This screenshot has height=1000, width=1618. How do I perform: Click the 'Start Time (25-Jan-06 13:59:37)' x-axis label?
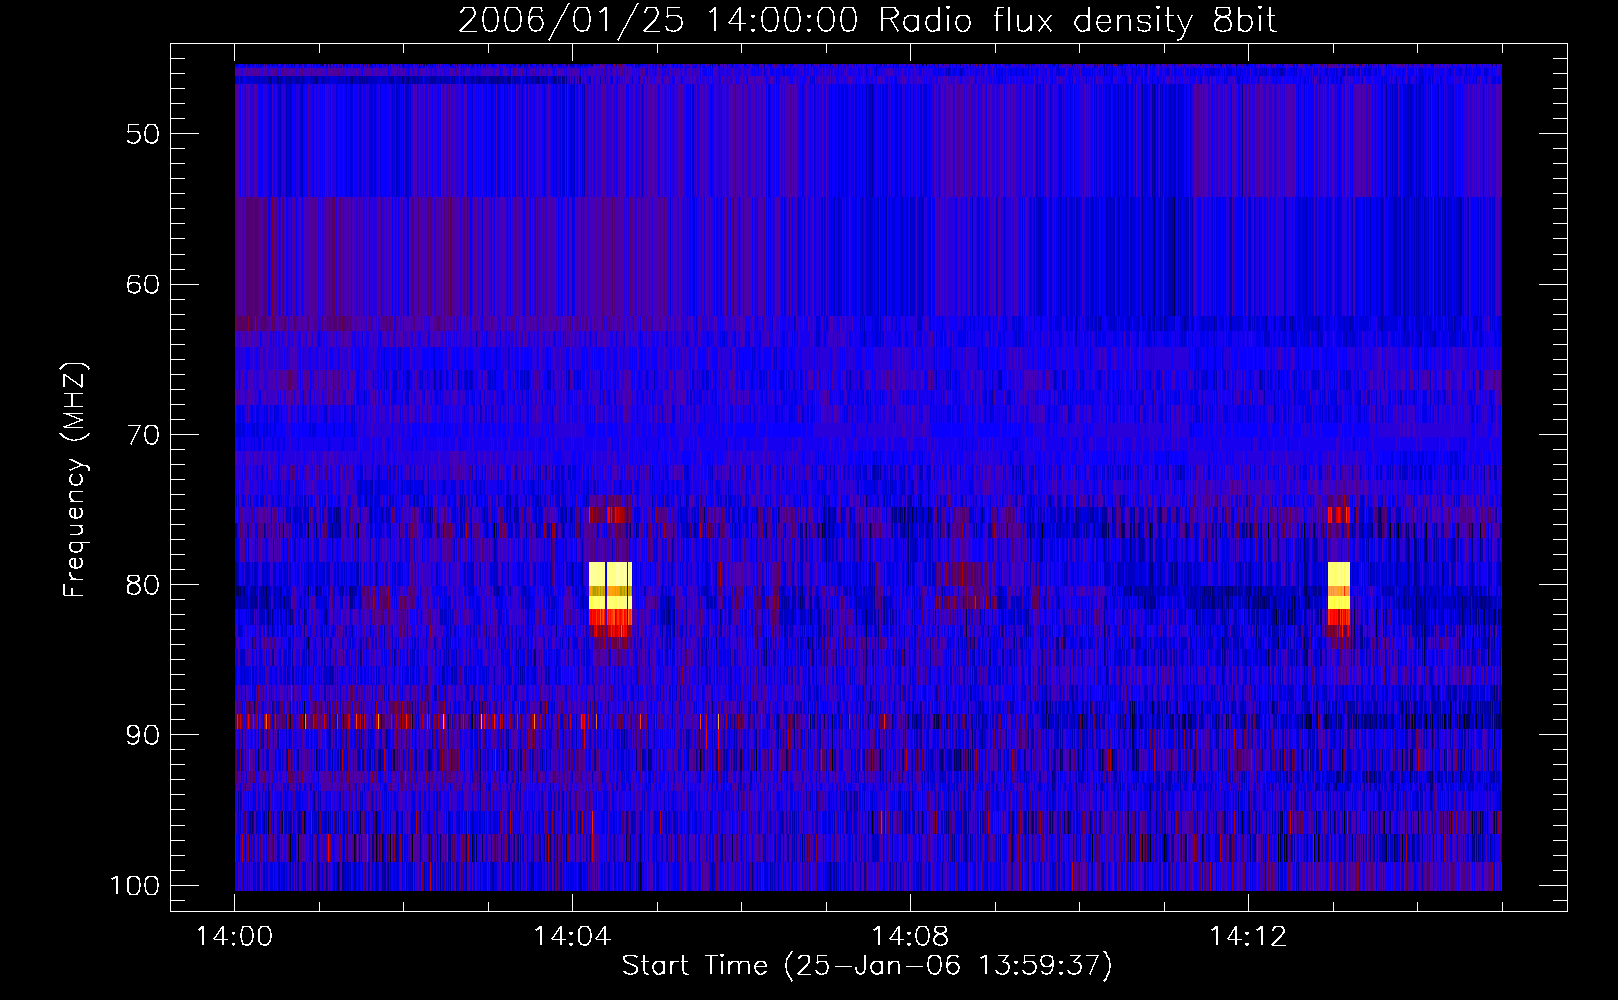pos(867,966)
